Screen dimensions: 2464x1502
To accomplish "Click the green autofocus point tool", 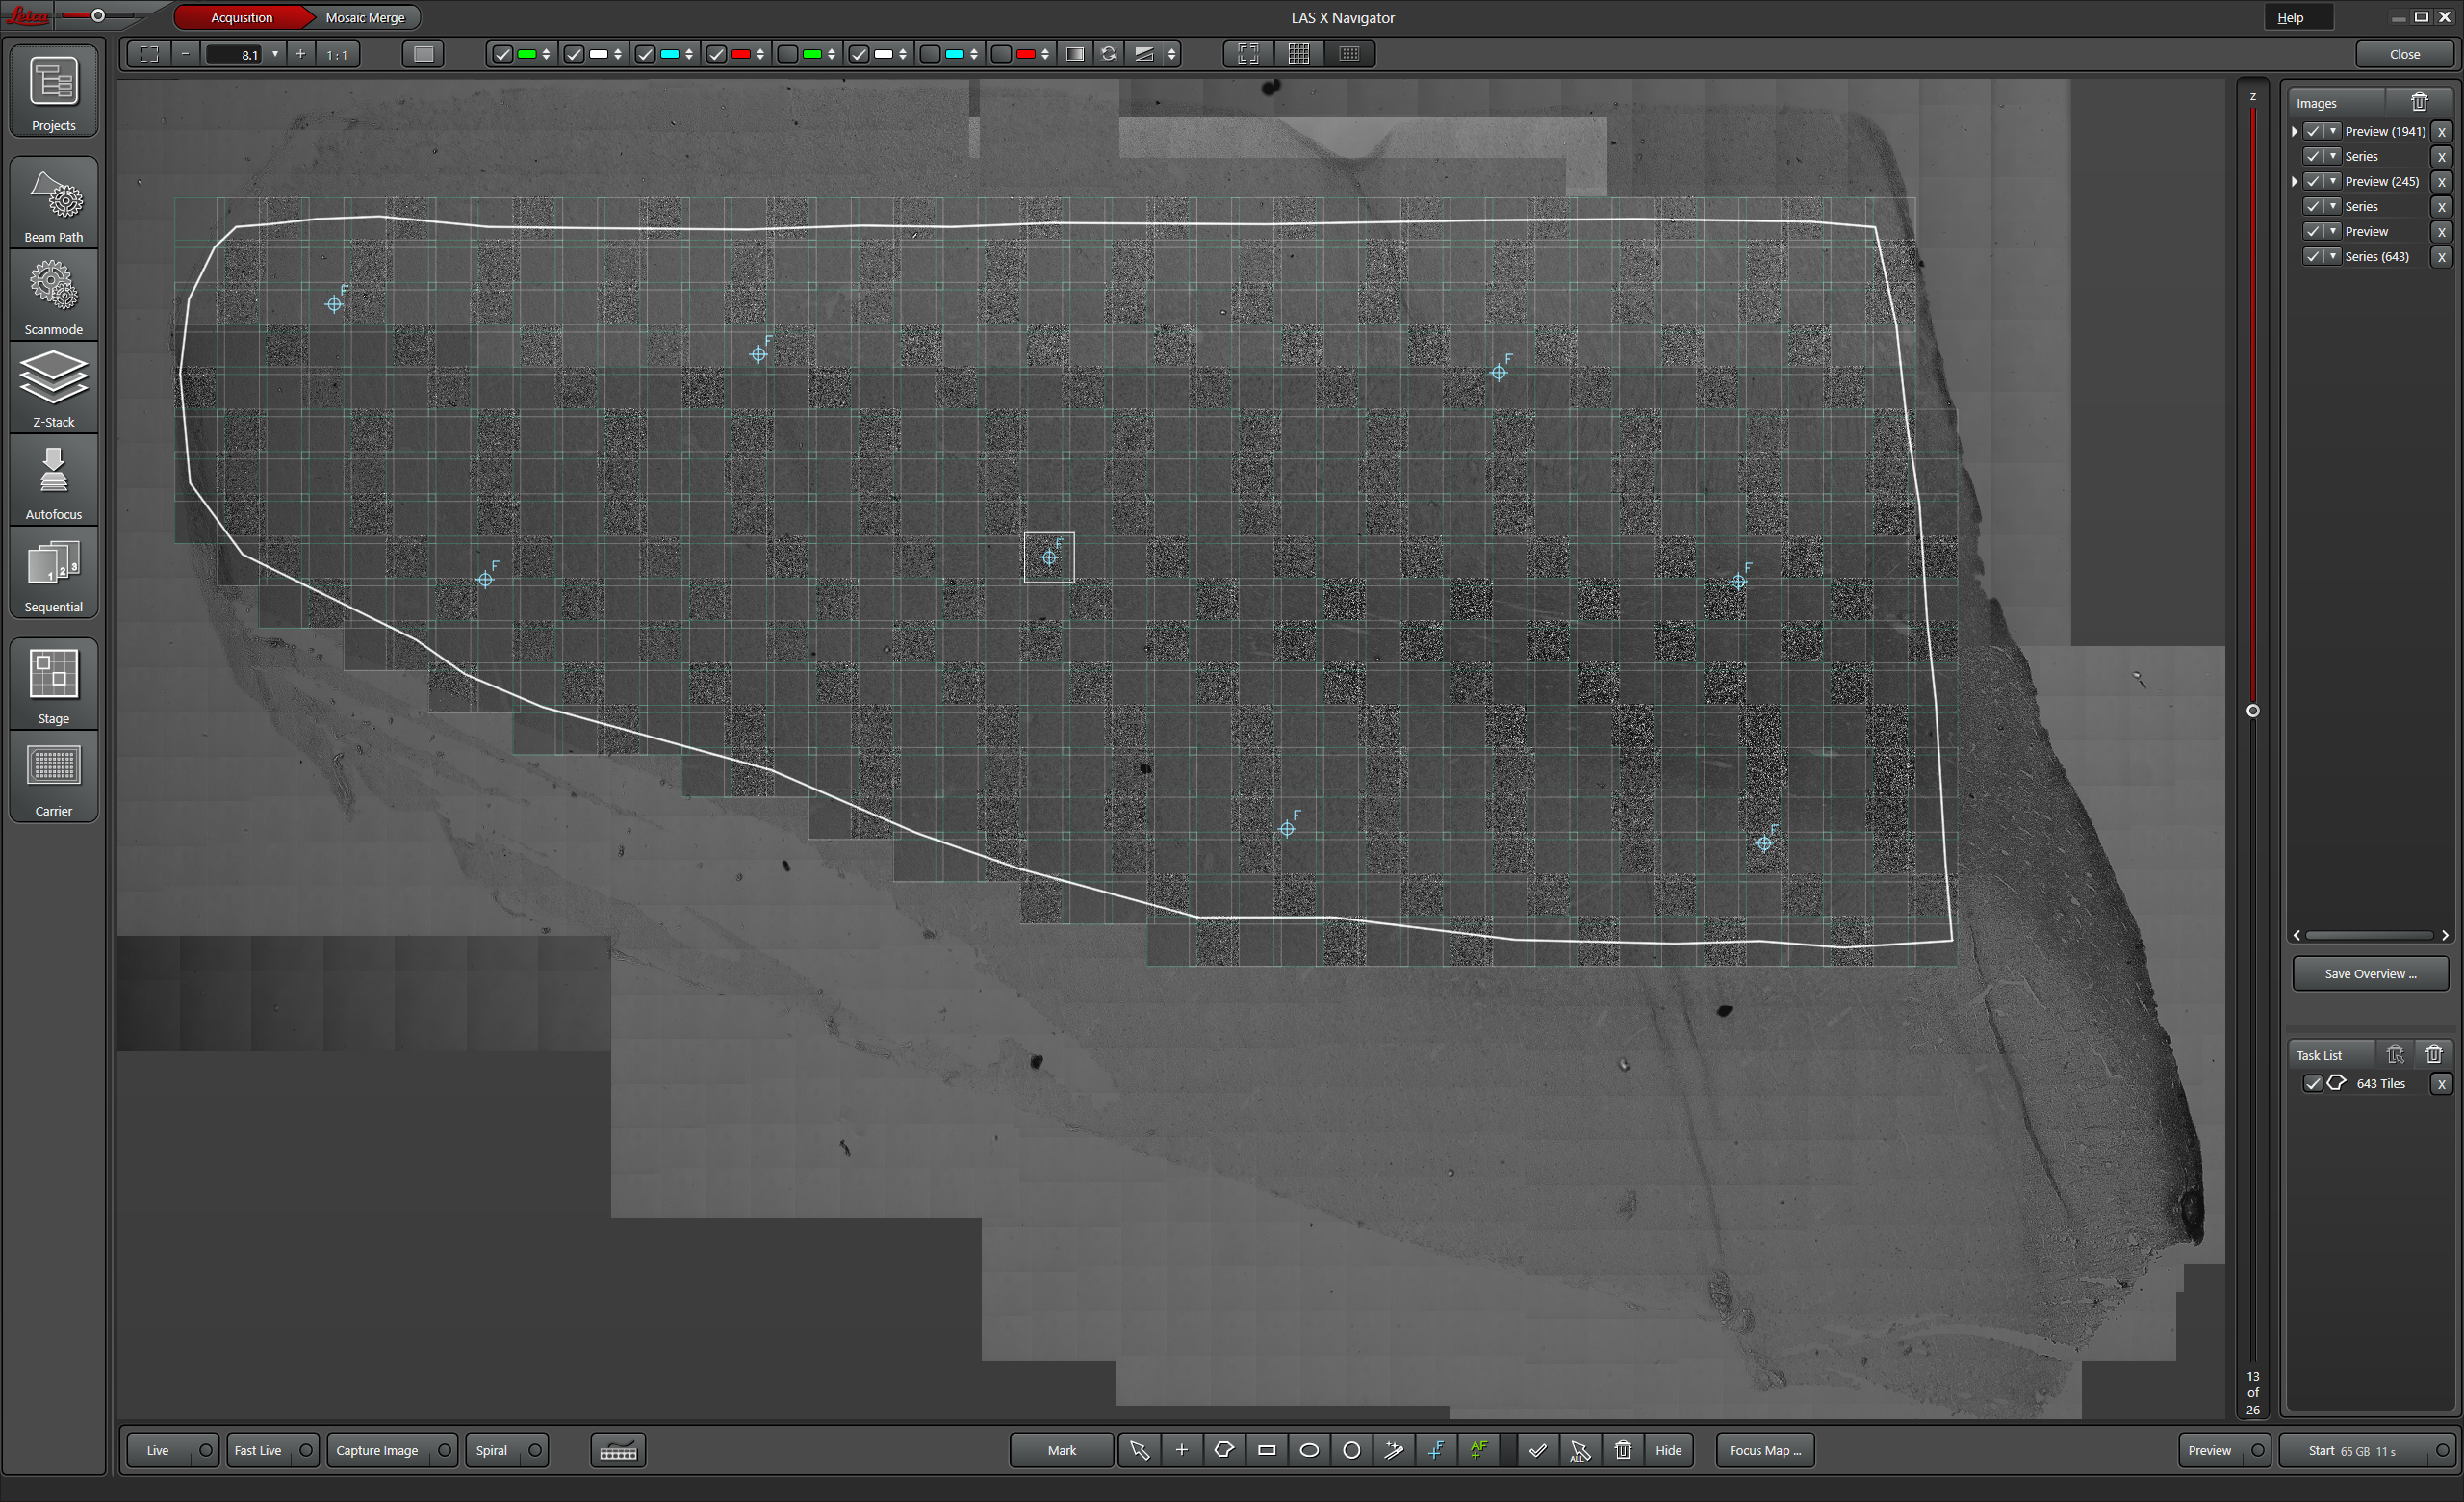I will [1478, 1450].
